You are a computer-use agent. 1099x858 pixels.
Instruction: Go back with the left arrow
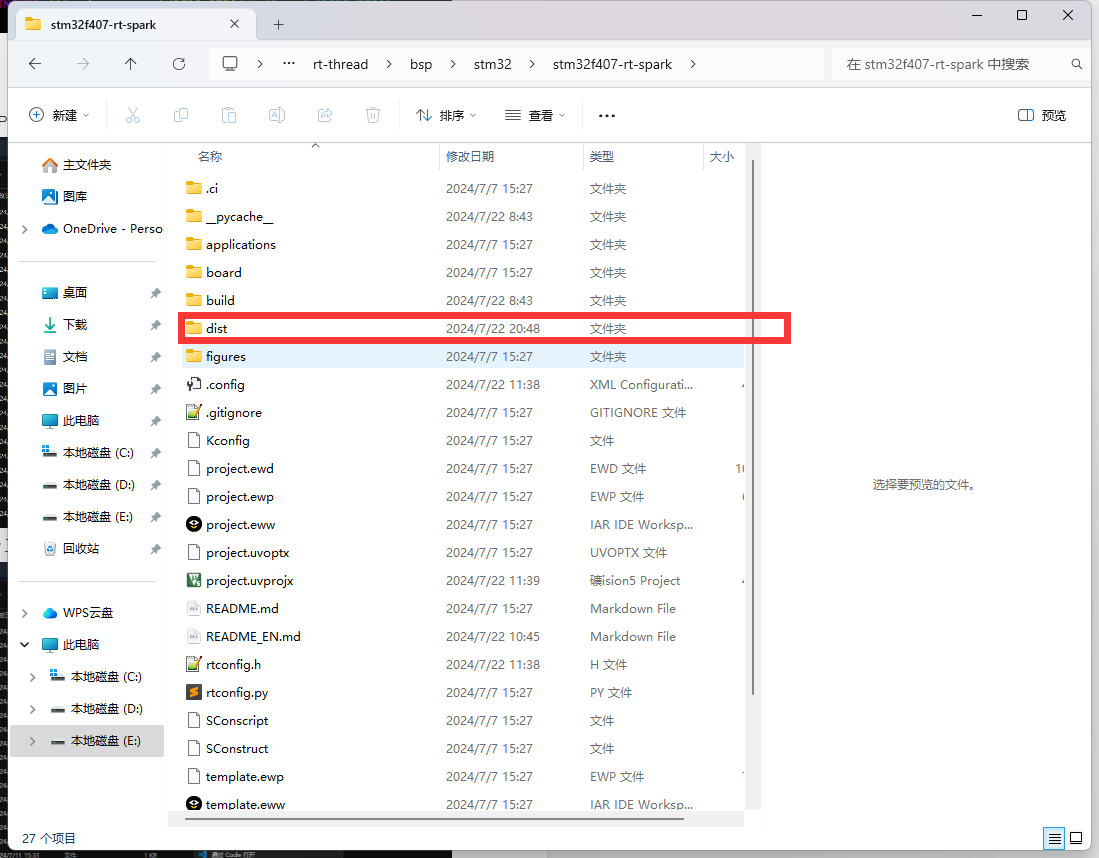35,64
